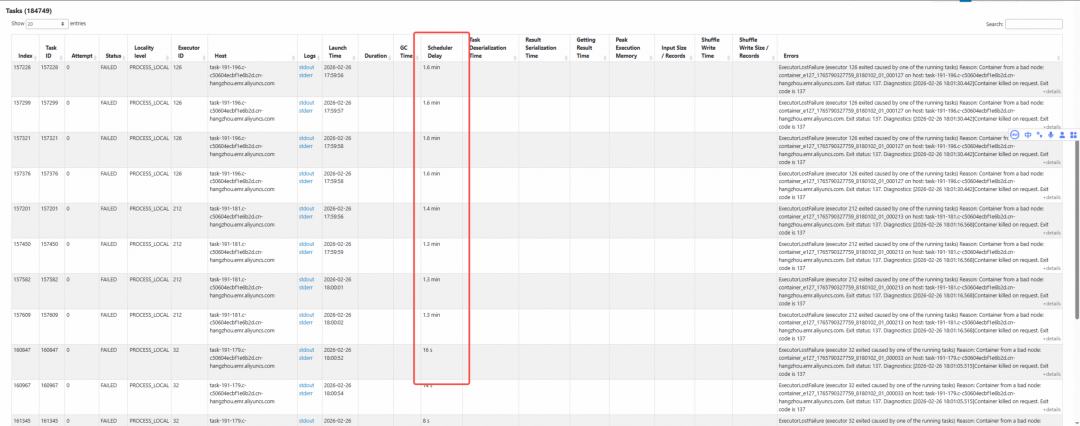The width and height of the screenshot is (1080, 426).
Task: Open stderr log for task 157299
Action: pos(306,109)
